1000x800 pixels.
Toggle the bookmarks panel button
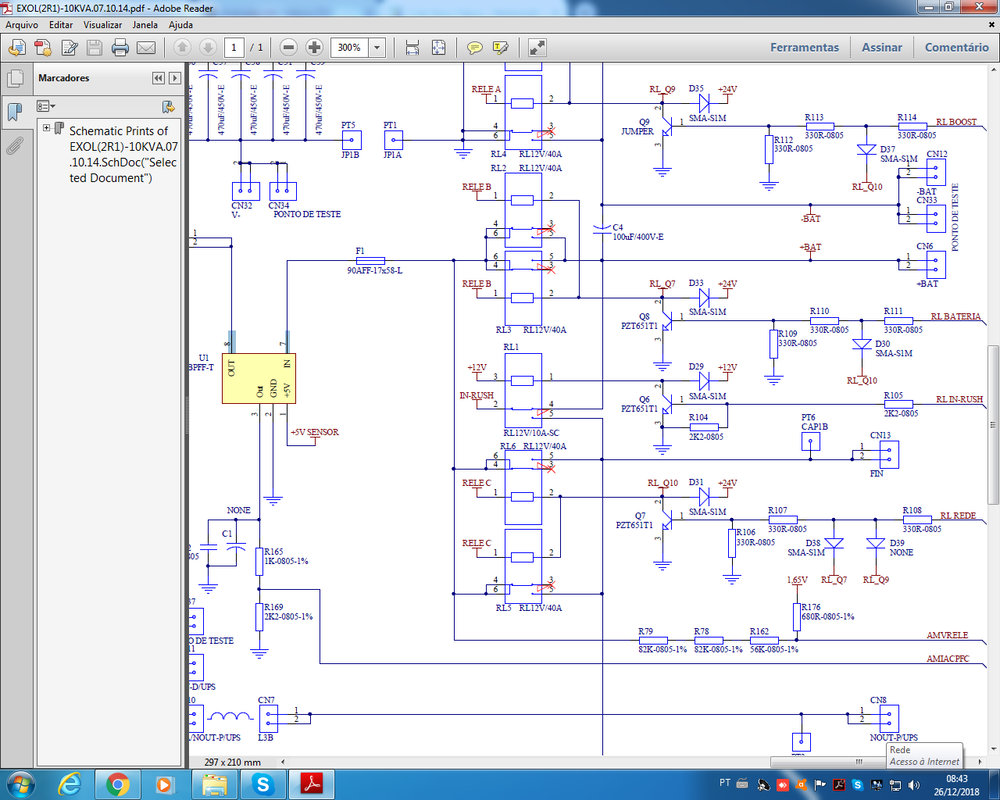14,112
